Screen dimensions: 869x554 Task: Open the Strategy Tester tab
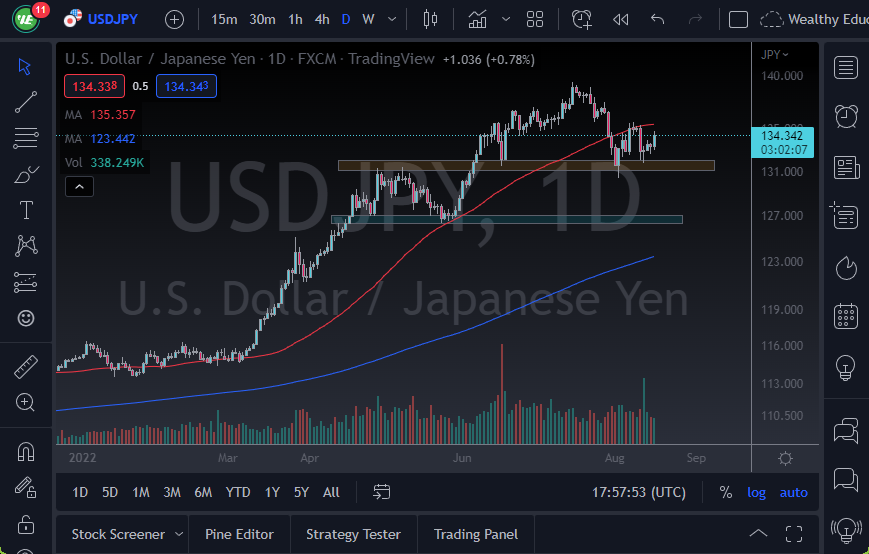click(353, 534)
